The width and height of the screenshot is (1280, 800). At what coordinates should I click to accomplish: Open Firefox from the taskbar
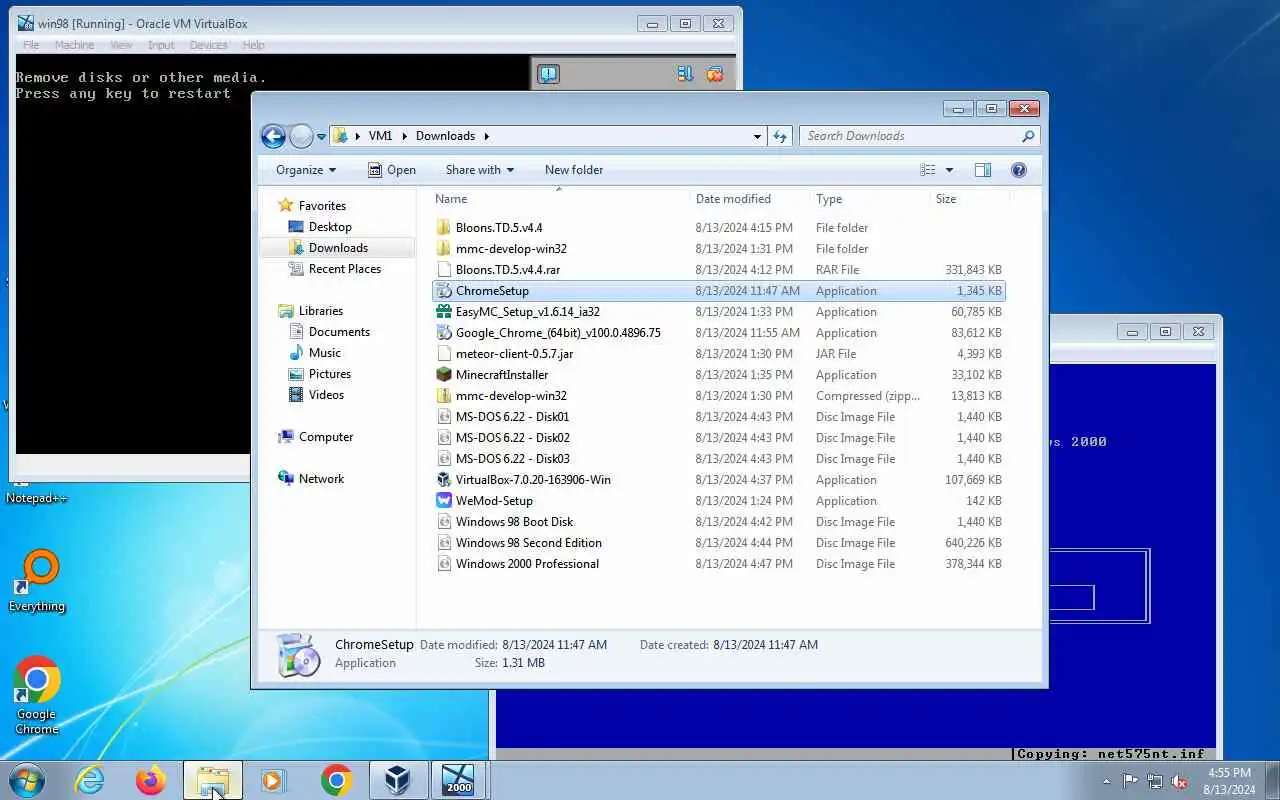[x=151, y=780]
